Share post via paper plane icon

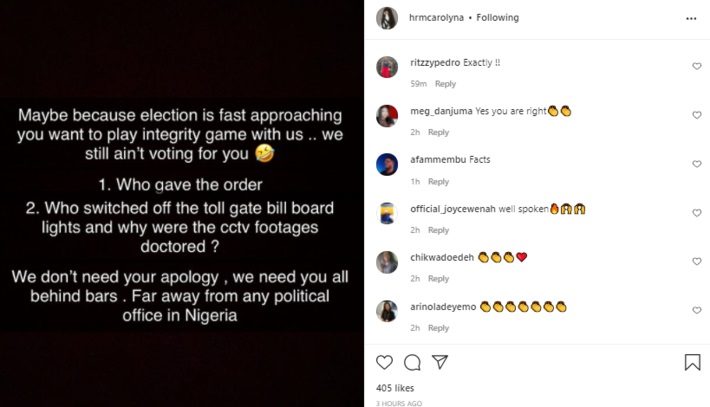coord(440,362)
